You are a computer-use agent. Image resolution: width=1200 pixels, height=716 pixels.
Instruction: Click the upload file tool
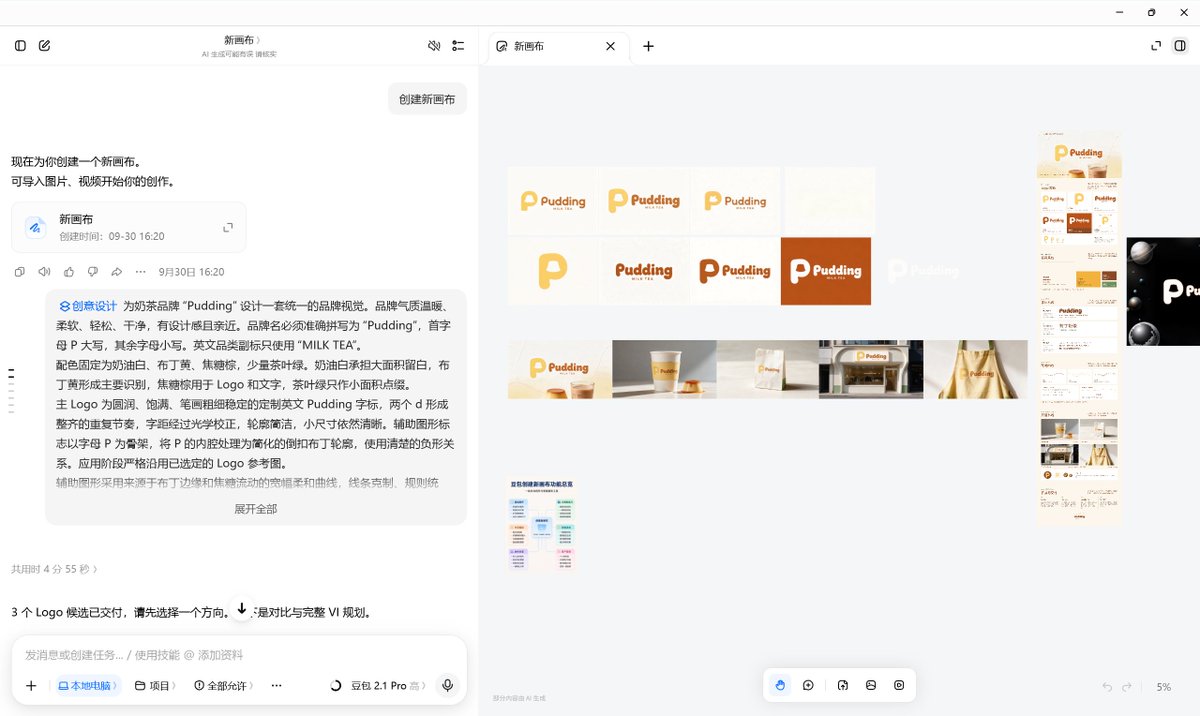843,685
